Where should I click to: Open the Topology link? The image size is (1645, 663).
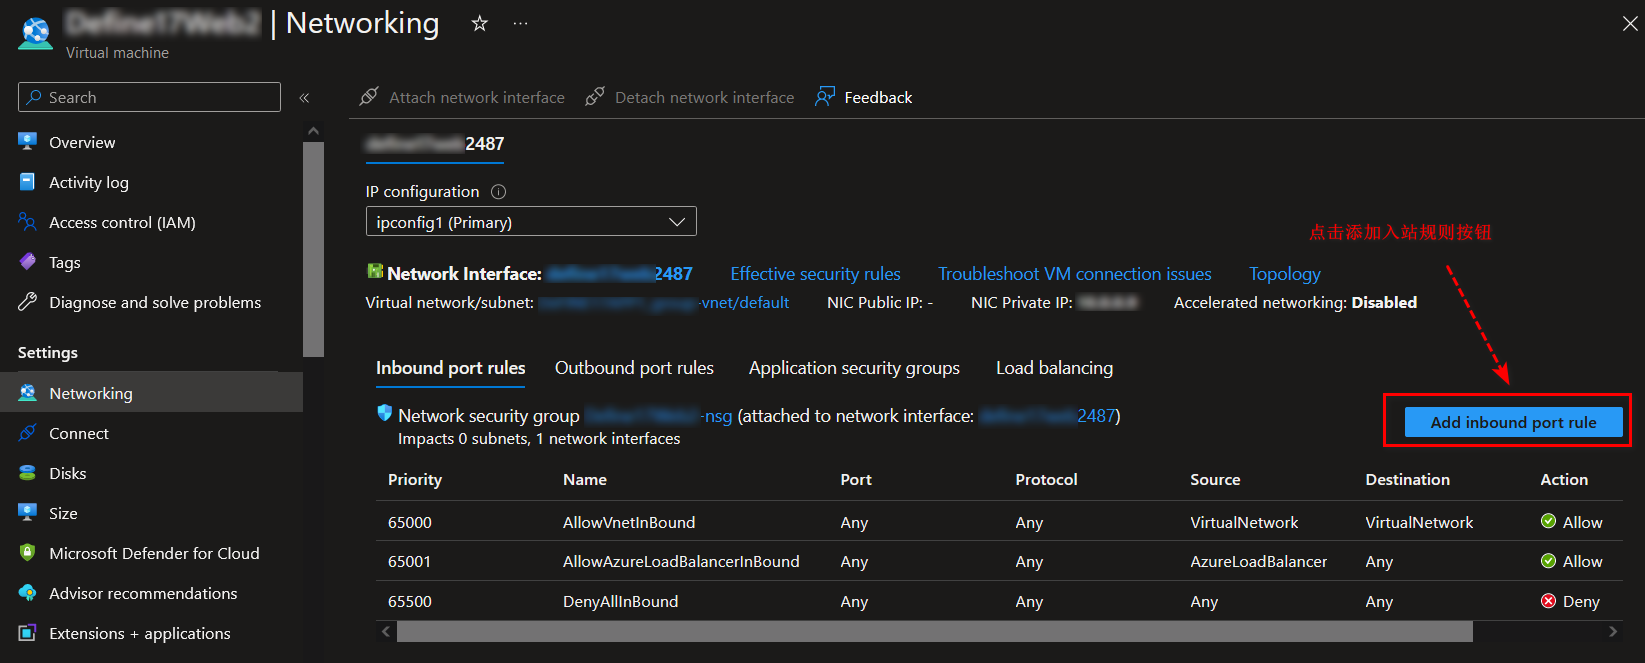[x=1284, y=274]
